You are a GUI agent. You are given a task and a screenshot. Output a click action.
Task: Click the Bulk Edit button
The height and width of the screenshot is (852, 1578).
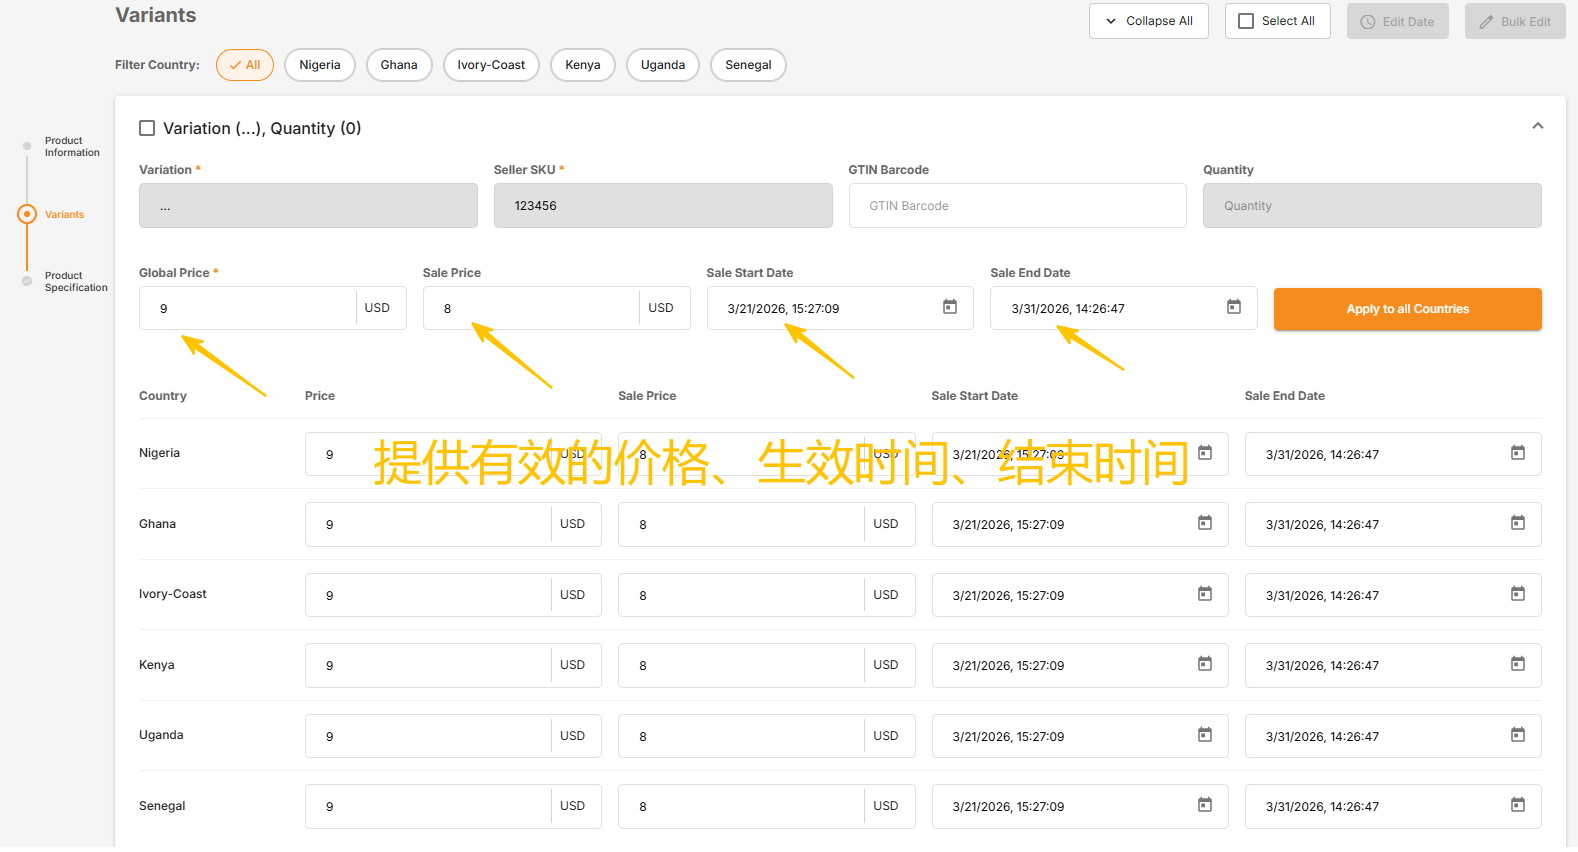coord(1514,21)
